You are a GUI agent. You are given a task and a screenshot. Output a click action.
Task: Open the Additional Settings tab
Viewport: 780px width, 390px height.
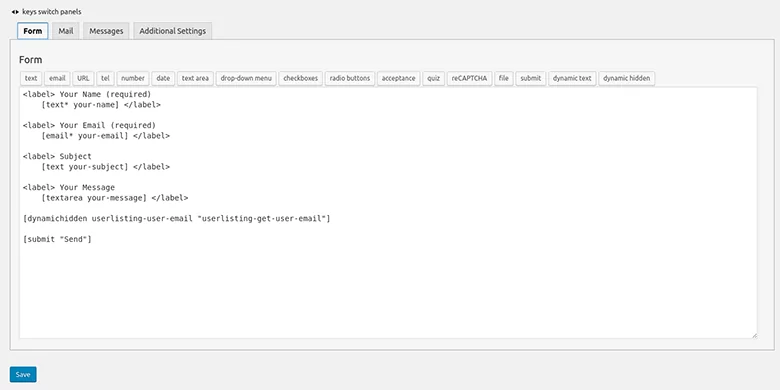(173, 31)
